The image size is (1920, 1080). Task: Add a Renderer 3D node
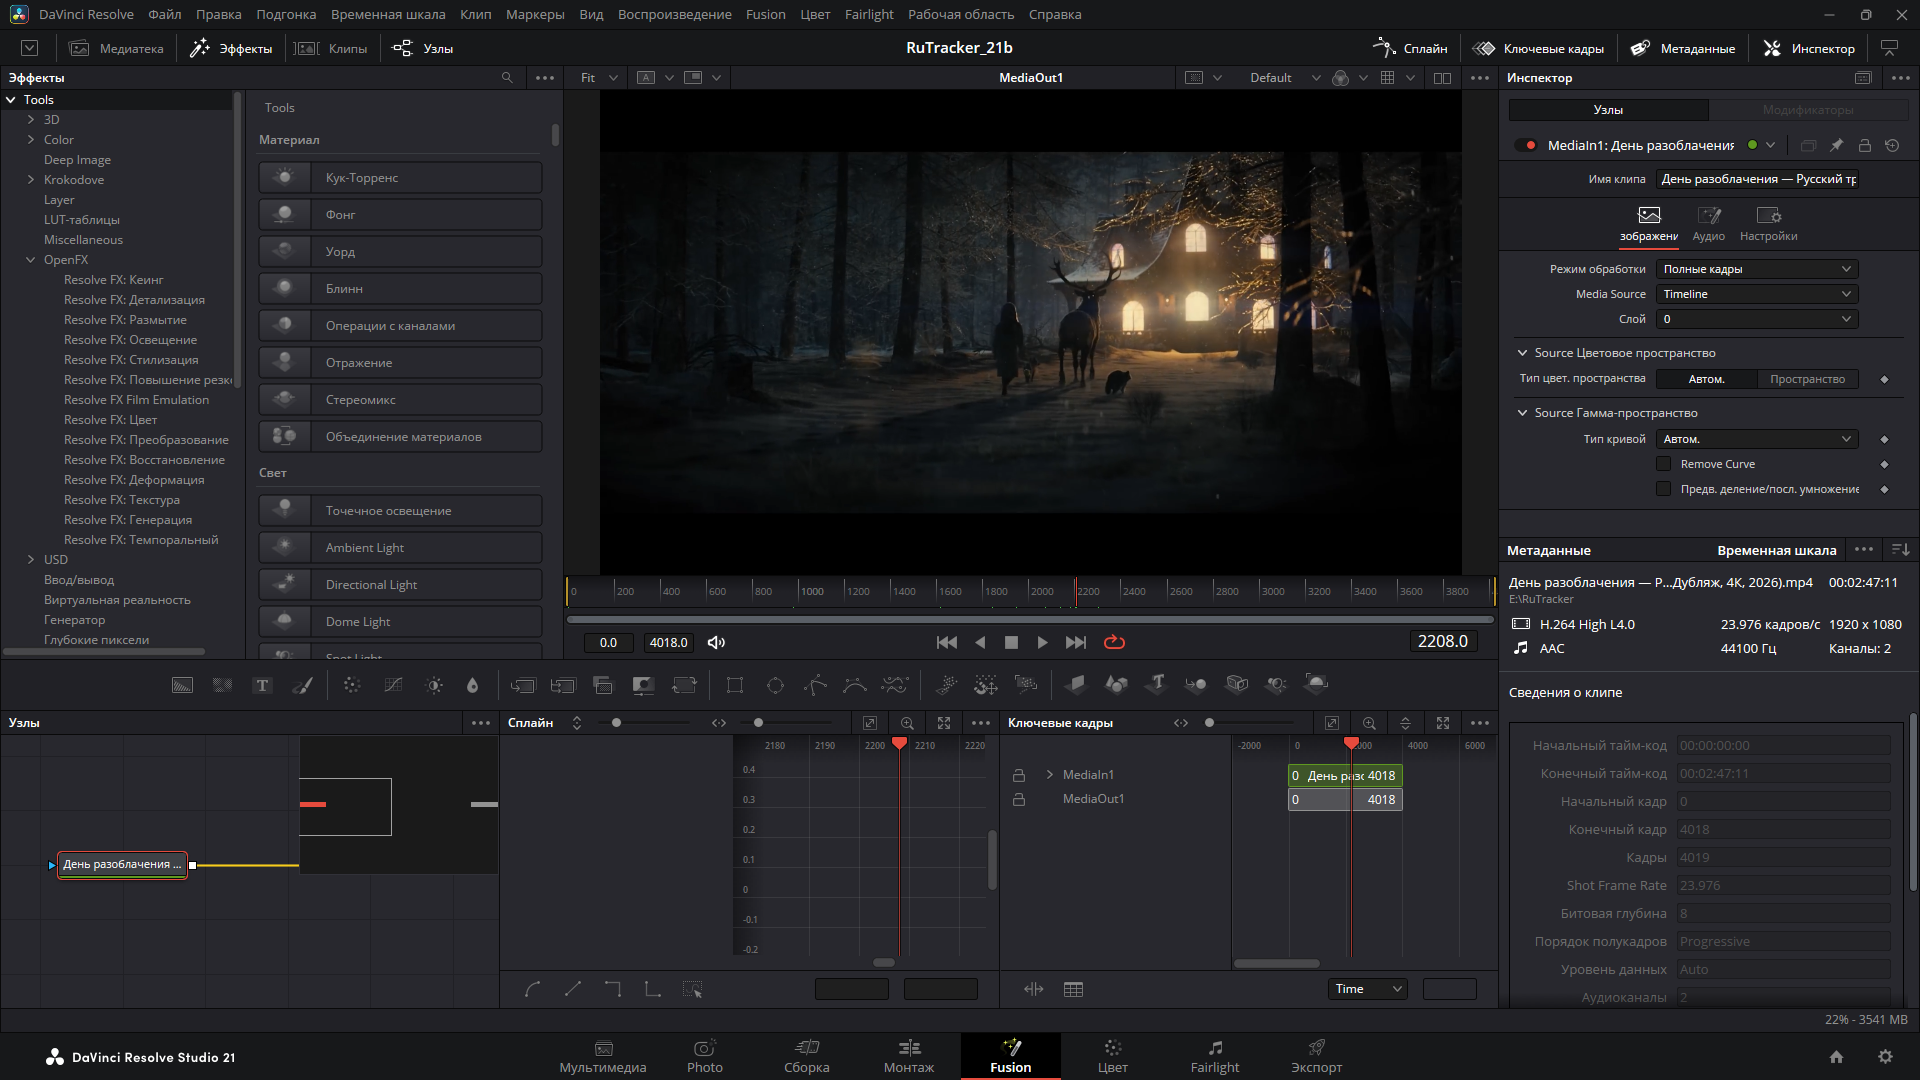tap(1316, 684)
